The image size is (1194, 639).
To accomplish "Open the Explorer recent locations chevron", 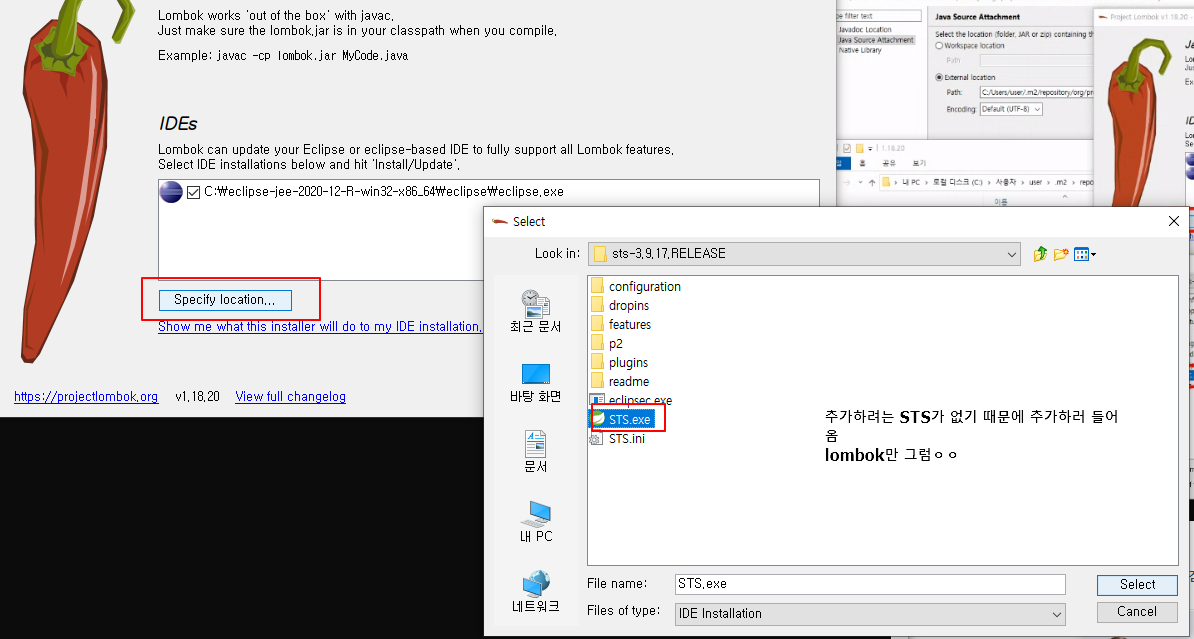I will [x=860, y=183].
